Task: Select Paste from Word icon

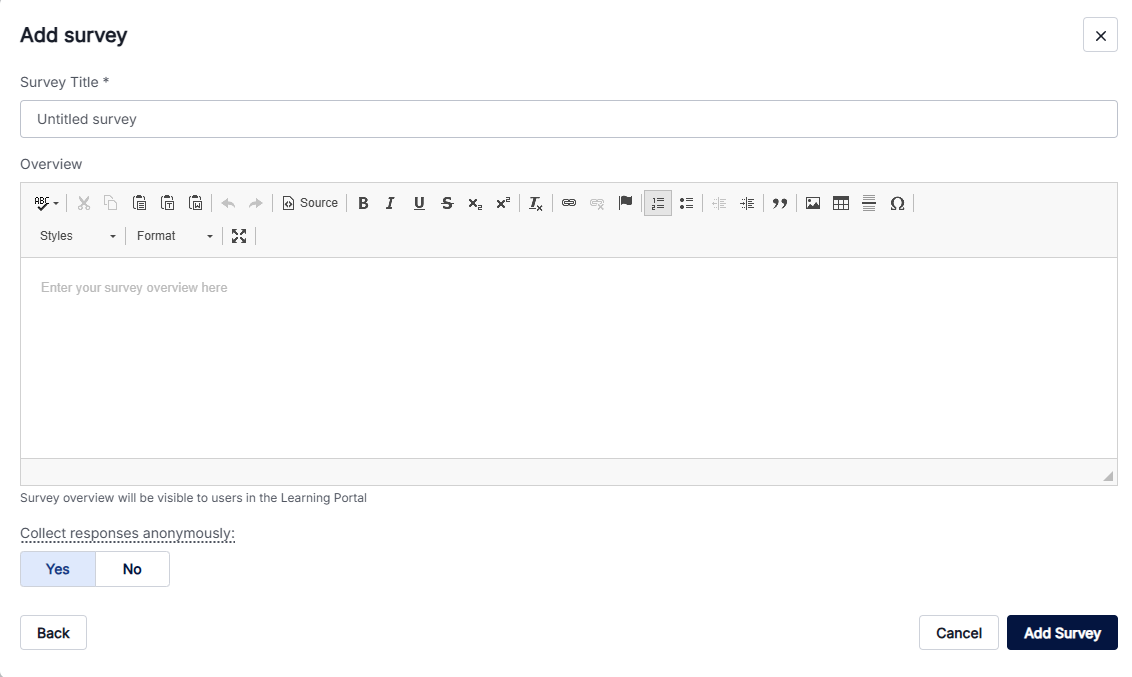Action: pyautogui.click(x=196, y=204)
